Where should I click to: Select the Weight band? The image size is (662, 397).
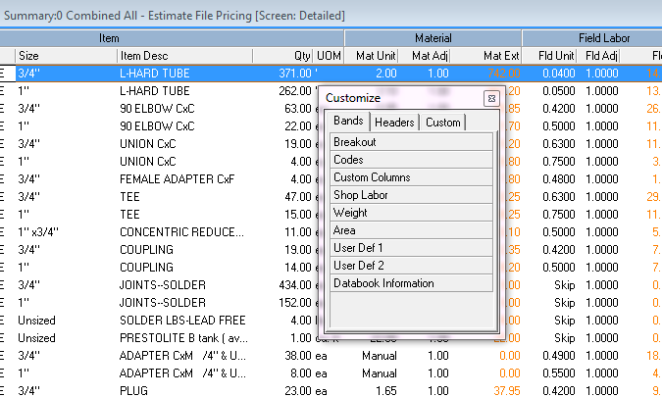[x=411, y=213]
